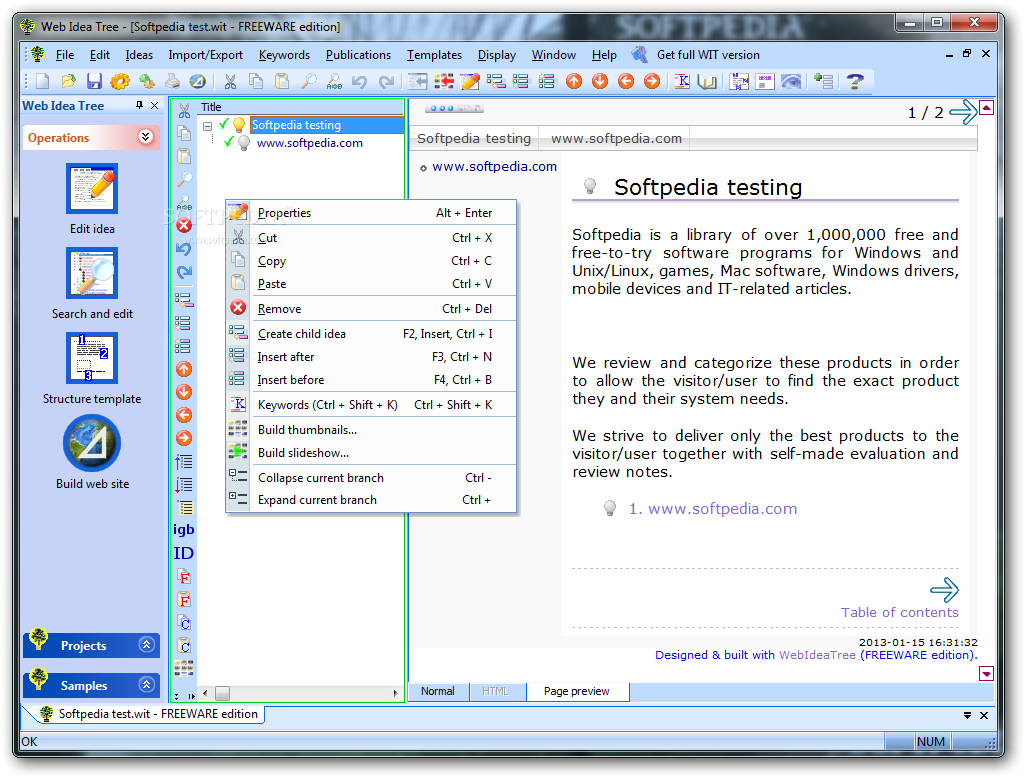Collapse the Operations section chevron
The image size is (1025, 778).
(x=146, y=137)
